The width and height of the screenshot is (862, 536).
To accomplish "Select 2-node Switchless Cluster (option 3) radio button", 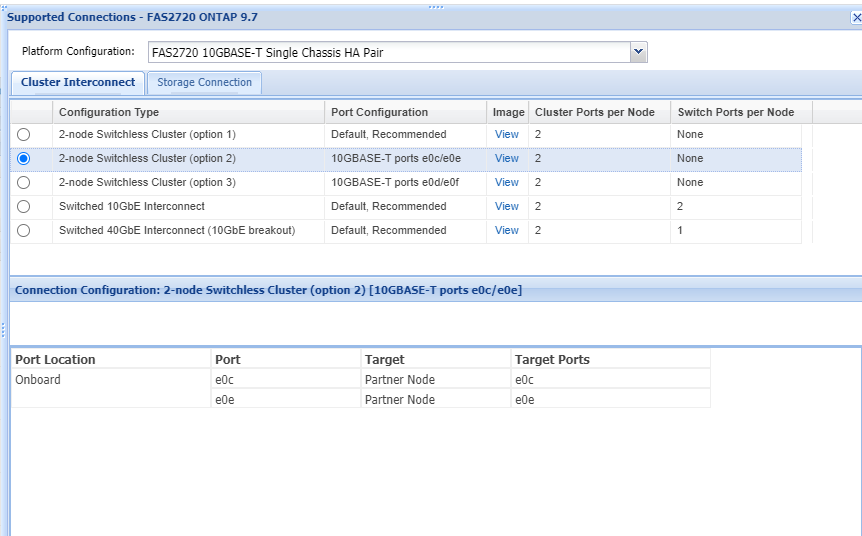I will point(24,183).
